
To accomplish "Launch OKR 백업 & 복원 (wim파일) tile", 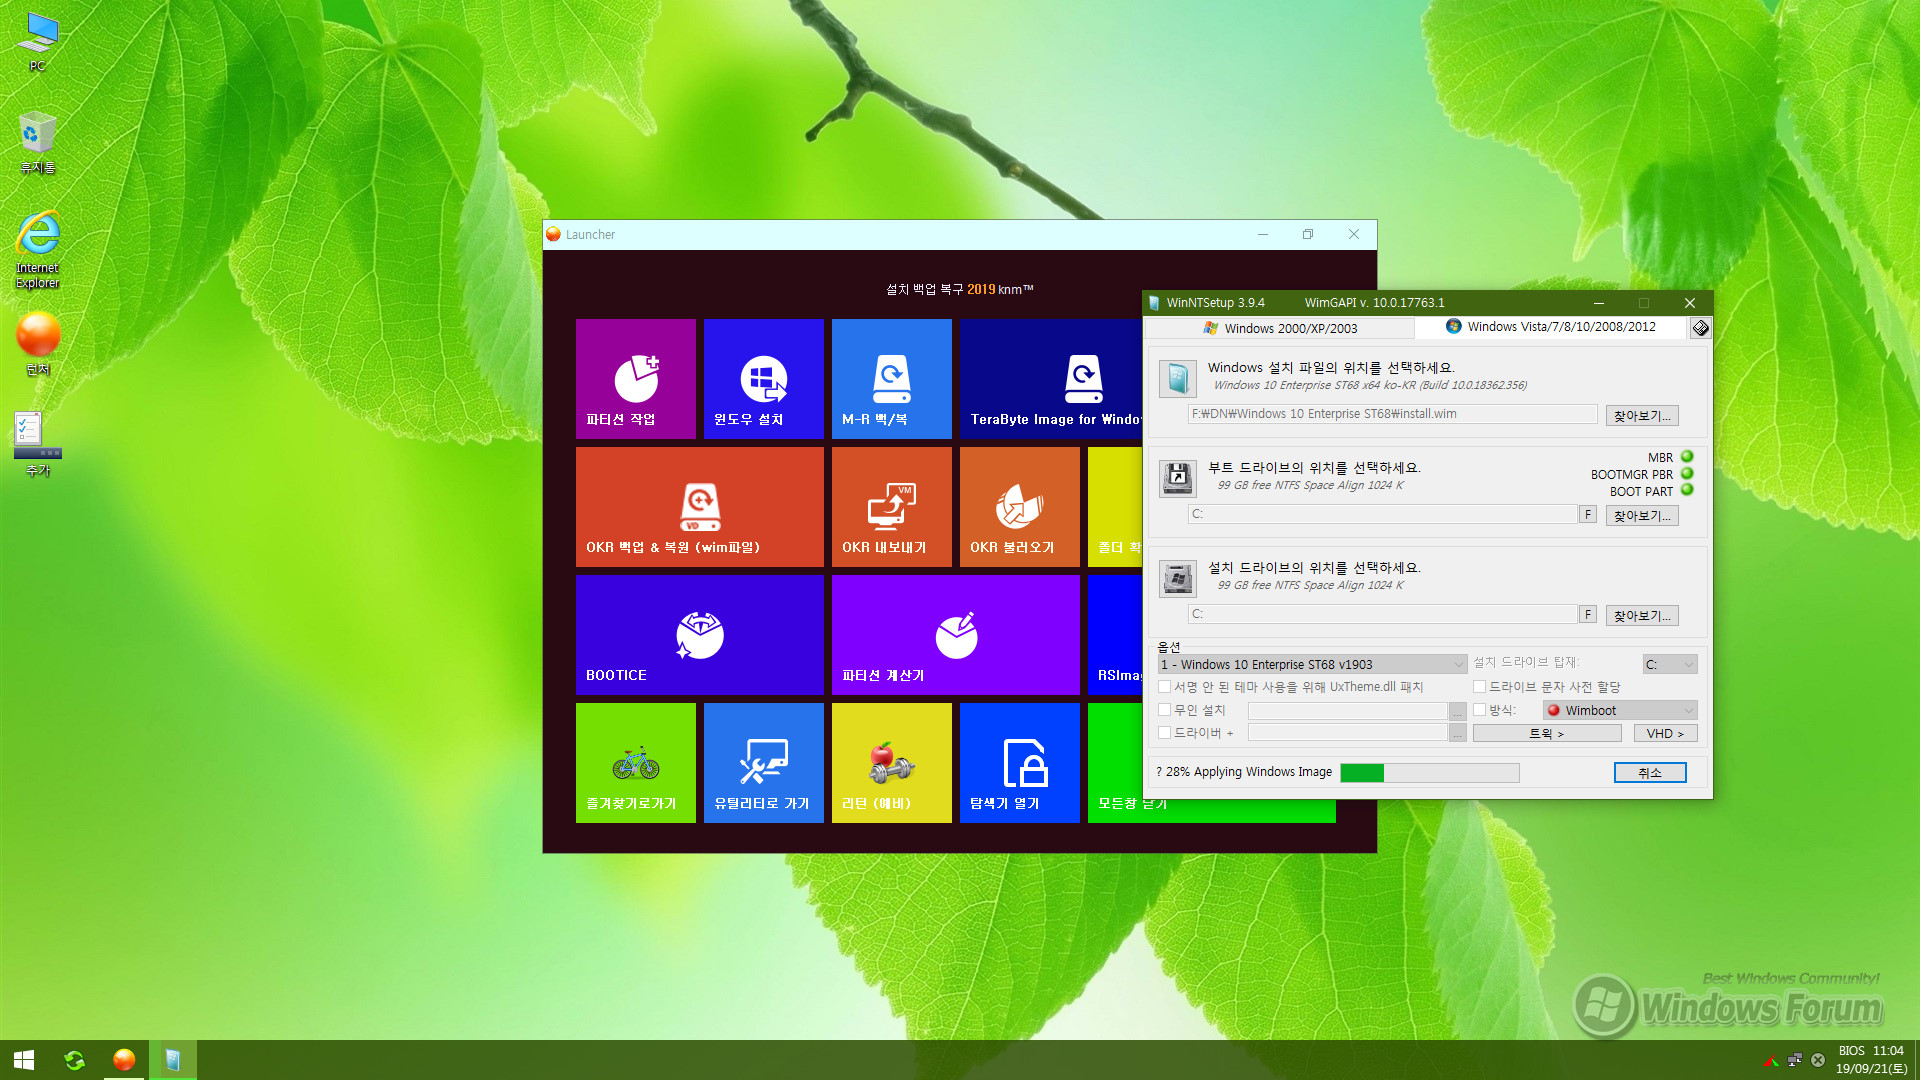I will [x=699, y=507].
